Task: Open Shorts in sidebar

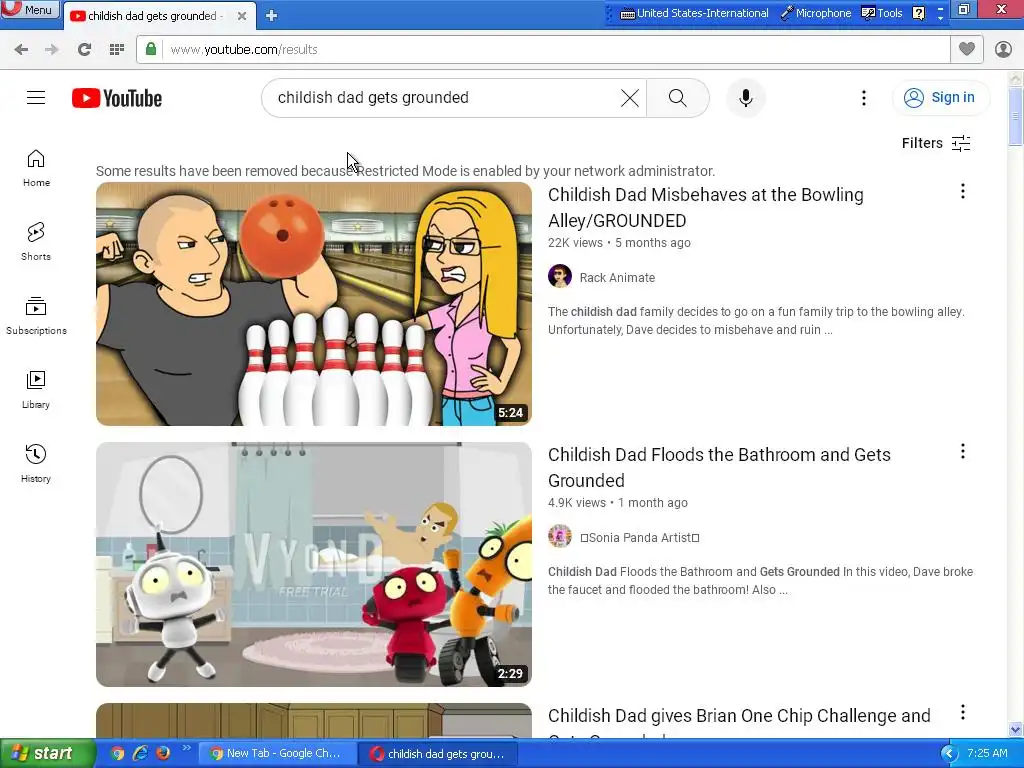Action: [x=36, y=242]
